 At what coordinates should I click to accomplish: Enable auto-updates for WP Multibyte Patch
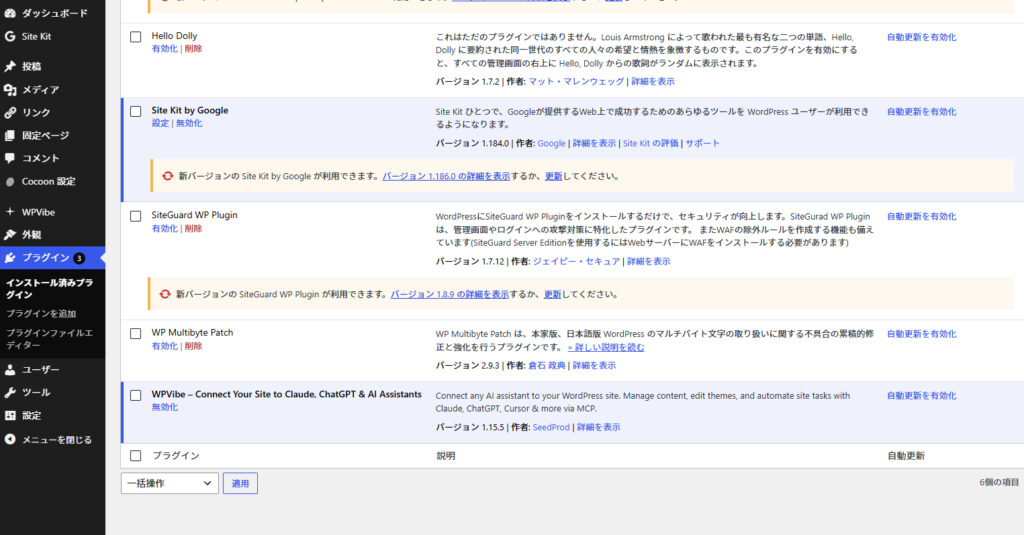click(921, 334)
